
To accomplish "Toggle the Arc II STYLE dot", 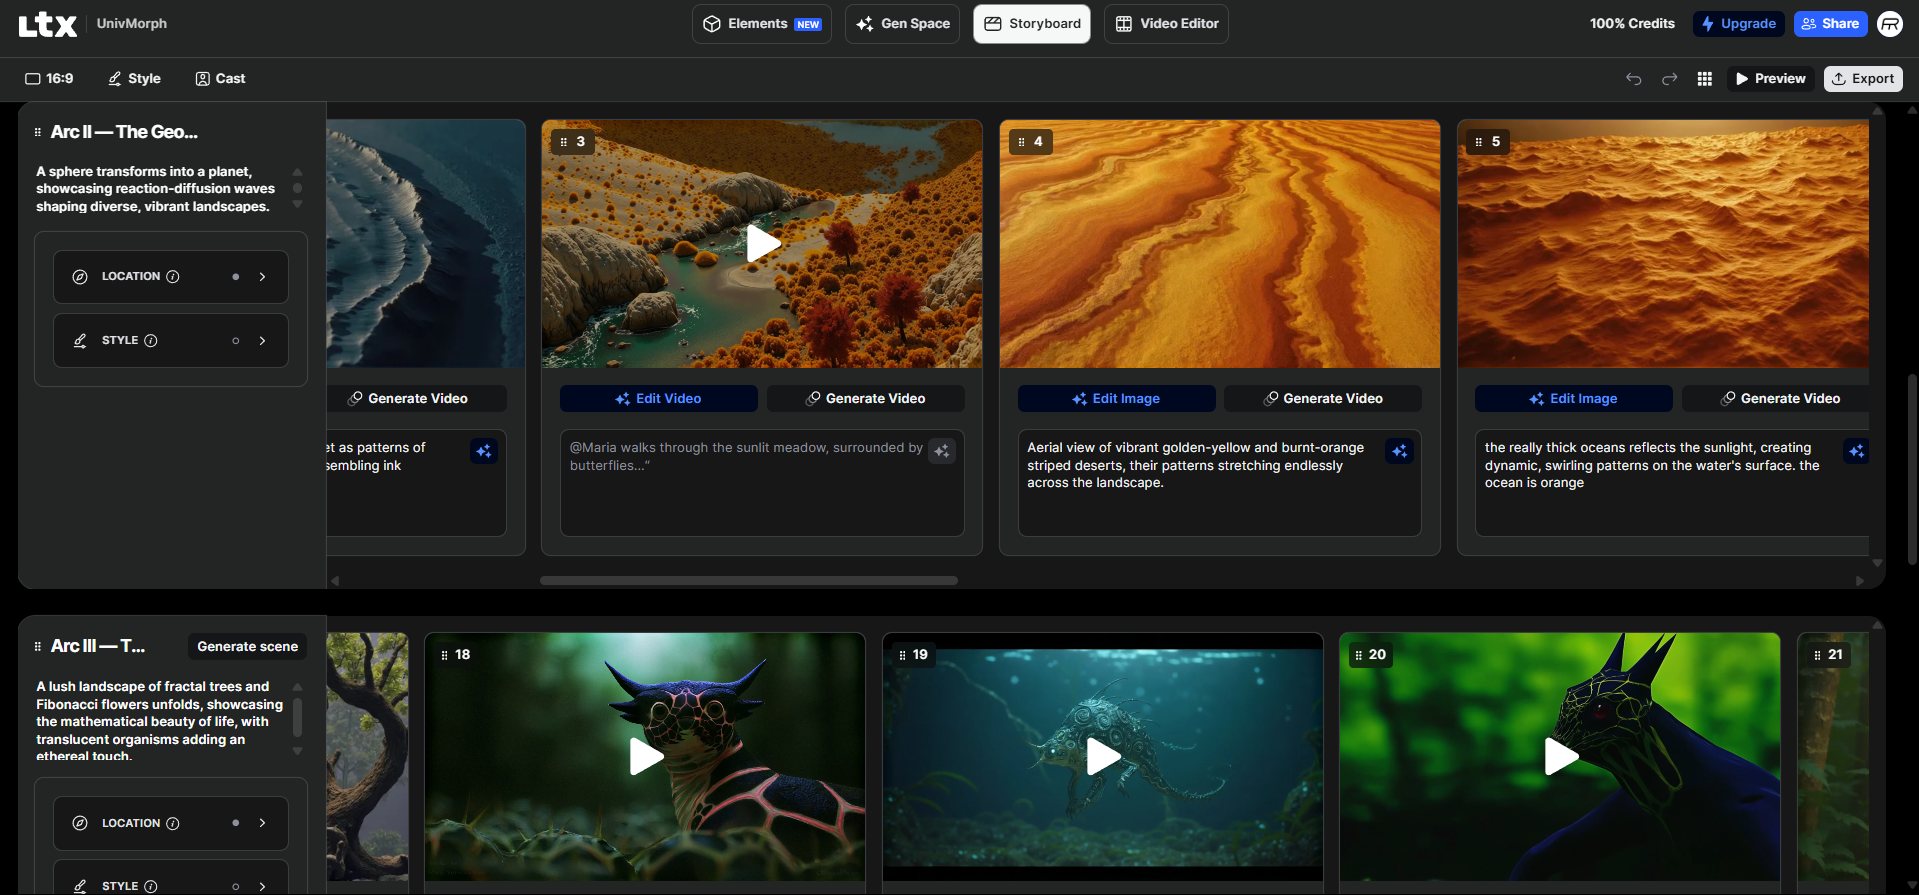I will [236, 341].
